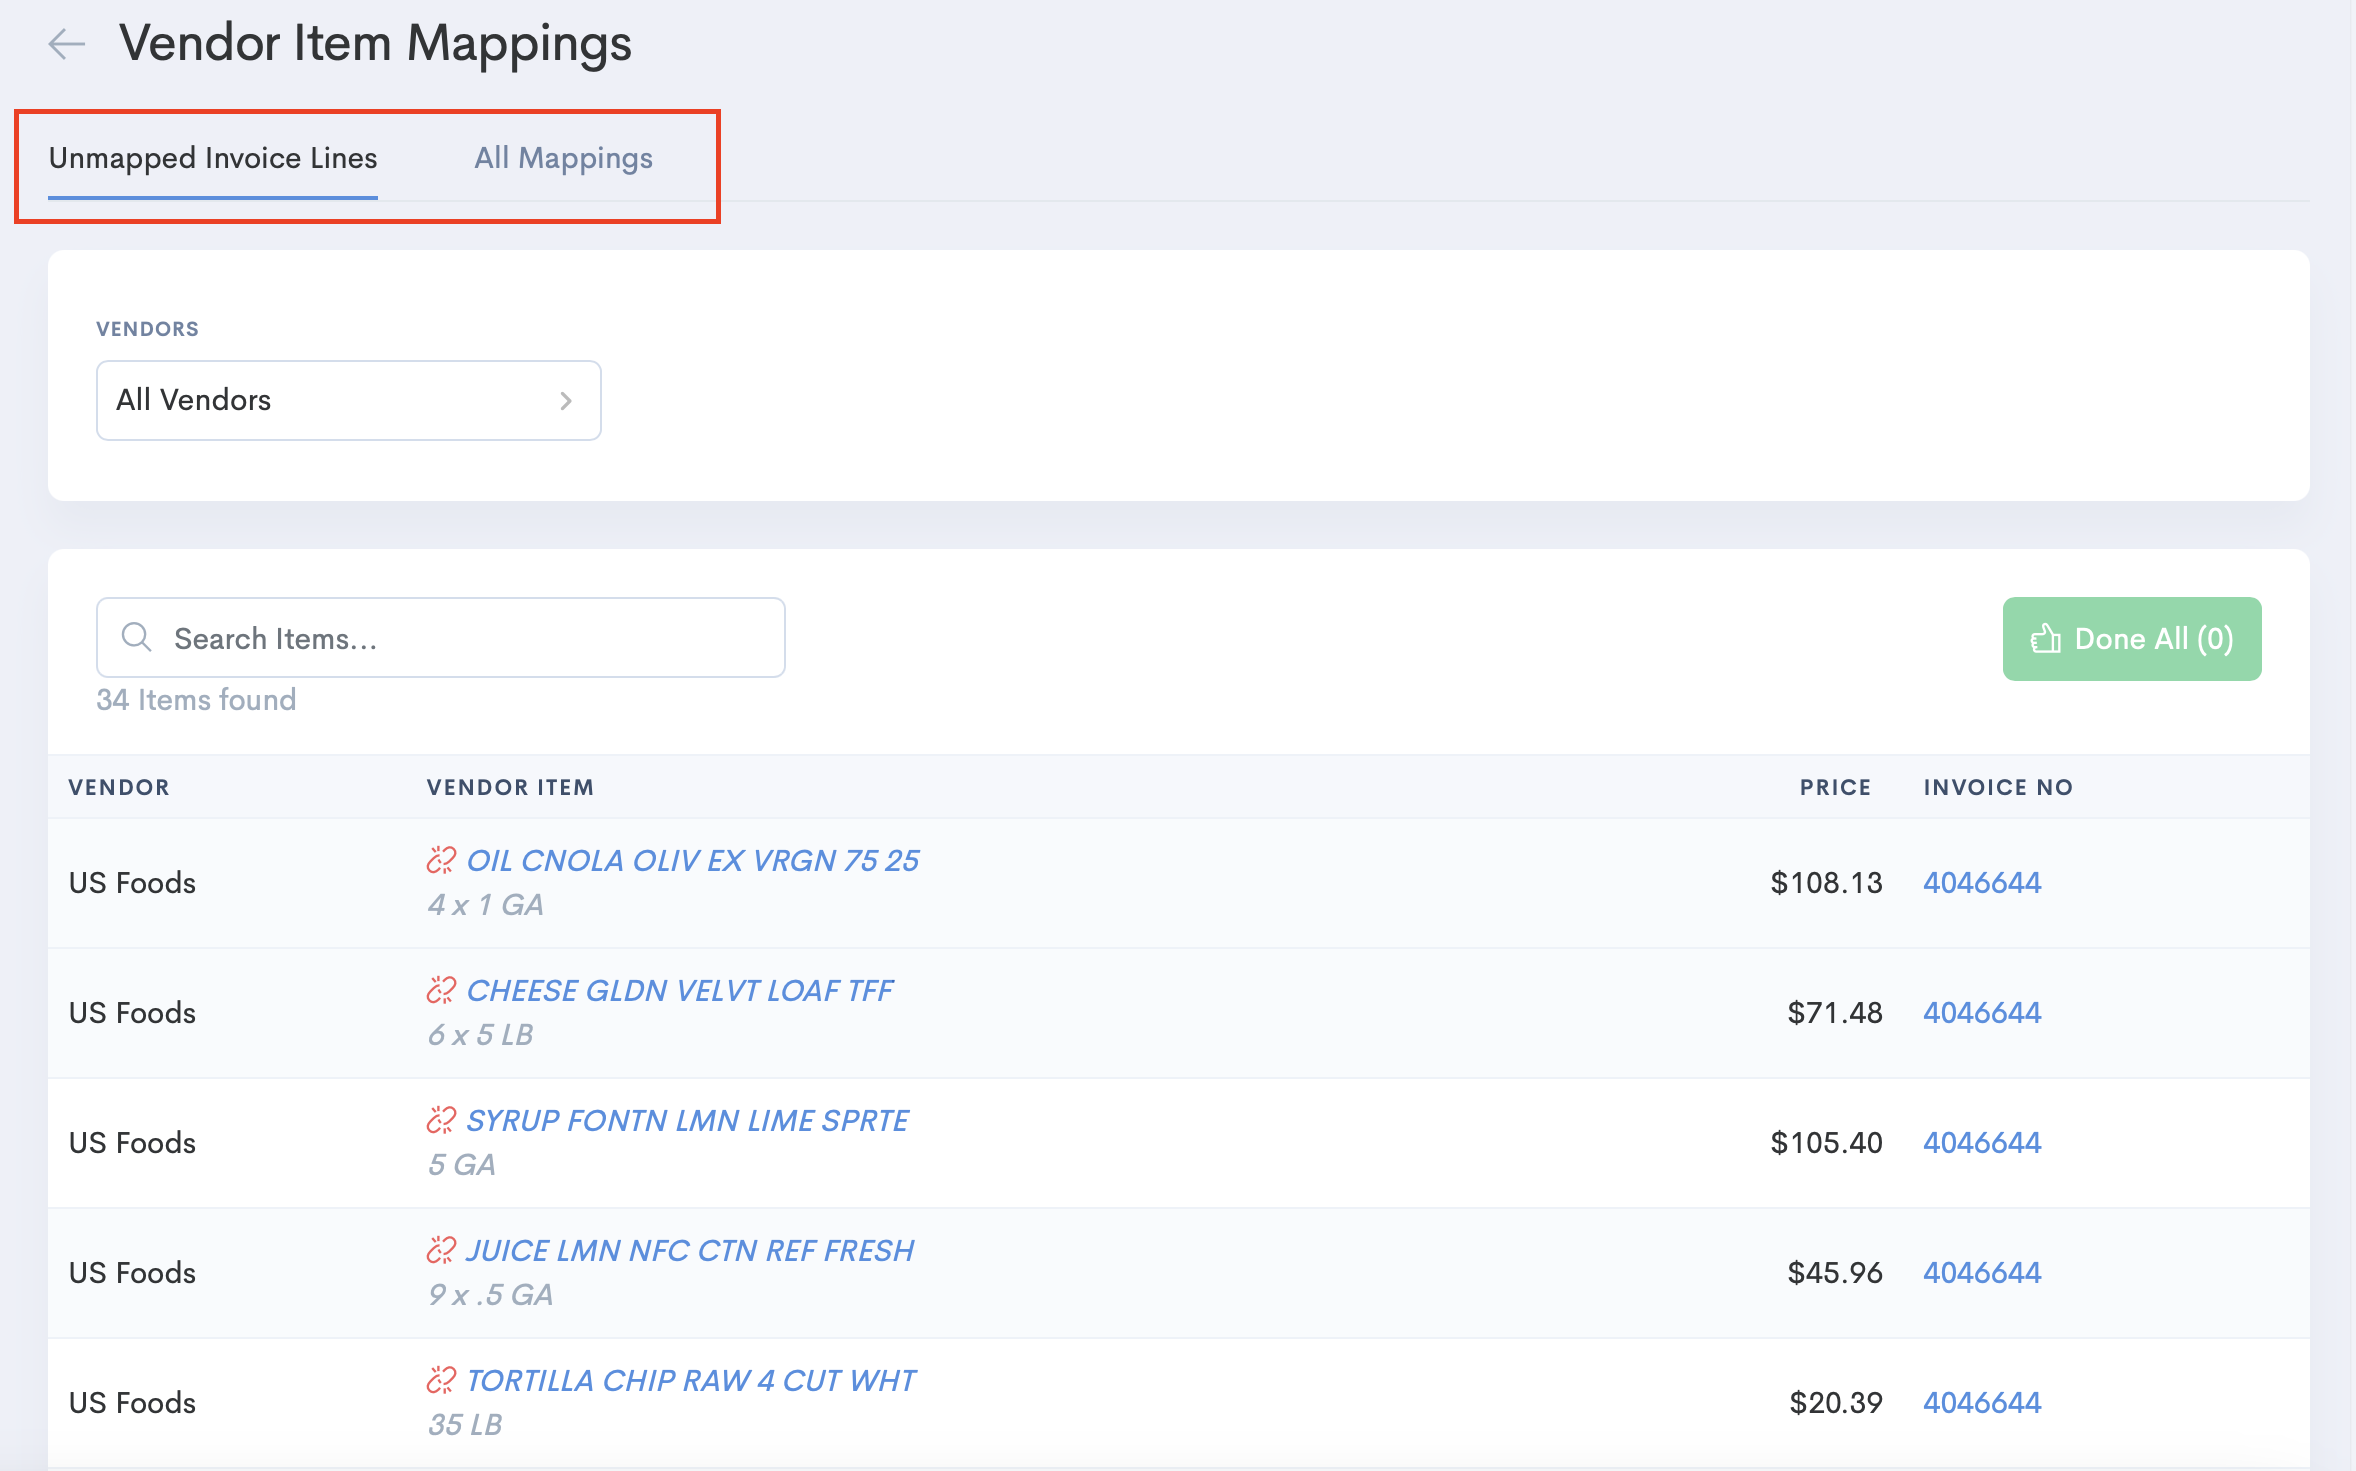
Task: Switch to the All Mappings tab
Action: point(563,158)
